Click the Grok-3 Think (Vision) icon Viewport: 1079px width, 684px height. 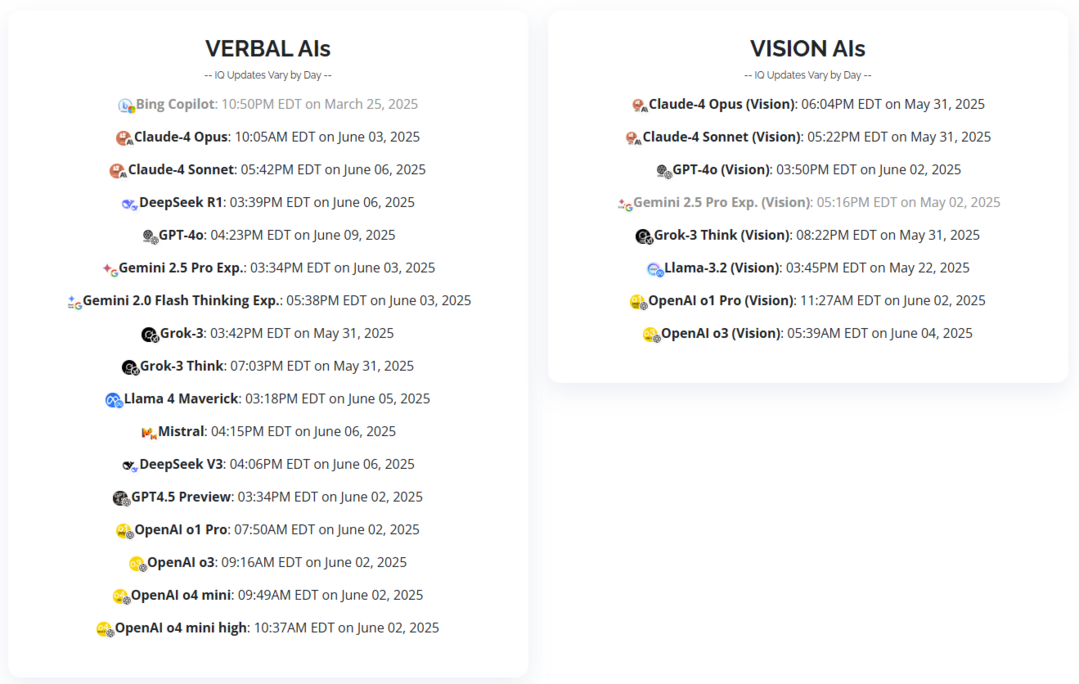(643, 237)
